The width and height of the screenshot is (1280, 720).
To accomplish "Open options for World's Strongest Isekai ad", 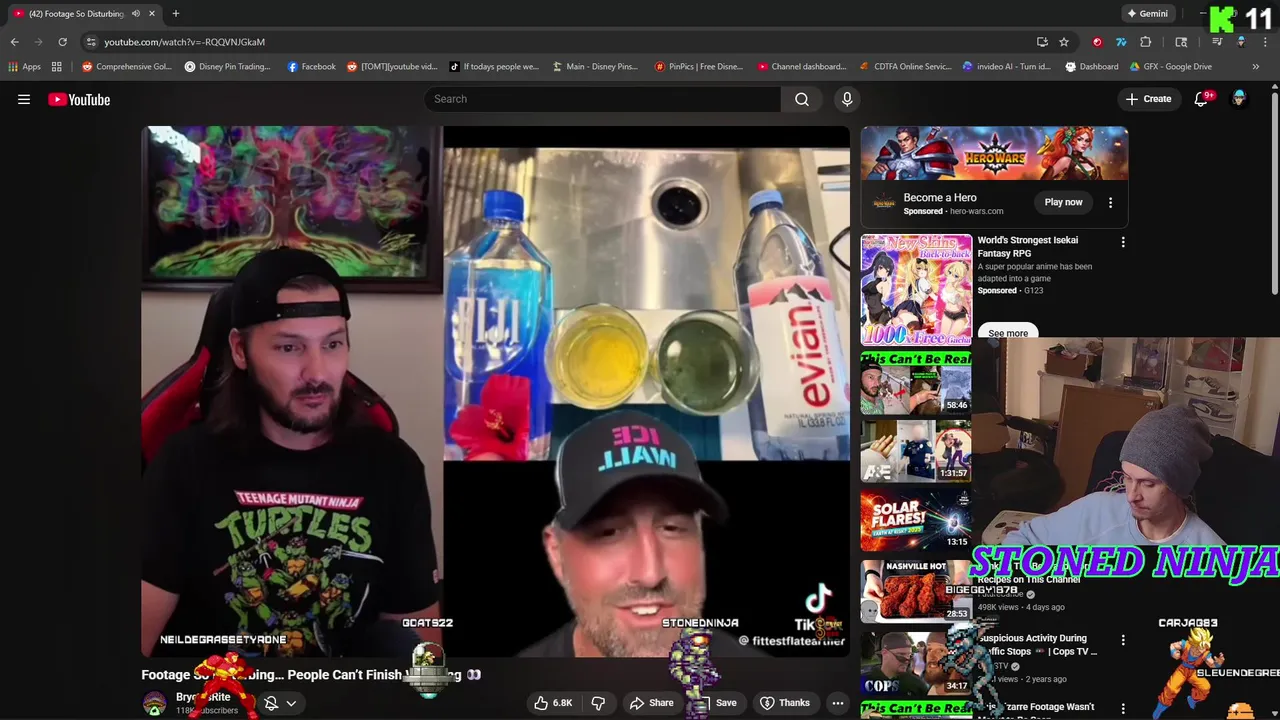I will [1123, 242].
